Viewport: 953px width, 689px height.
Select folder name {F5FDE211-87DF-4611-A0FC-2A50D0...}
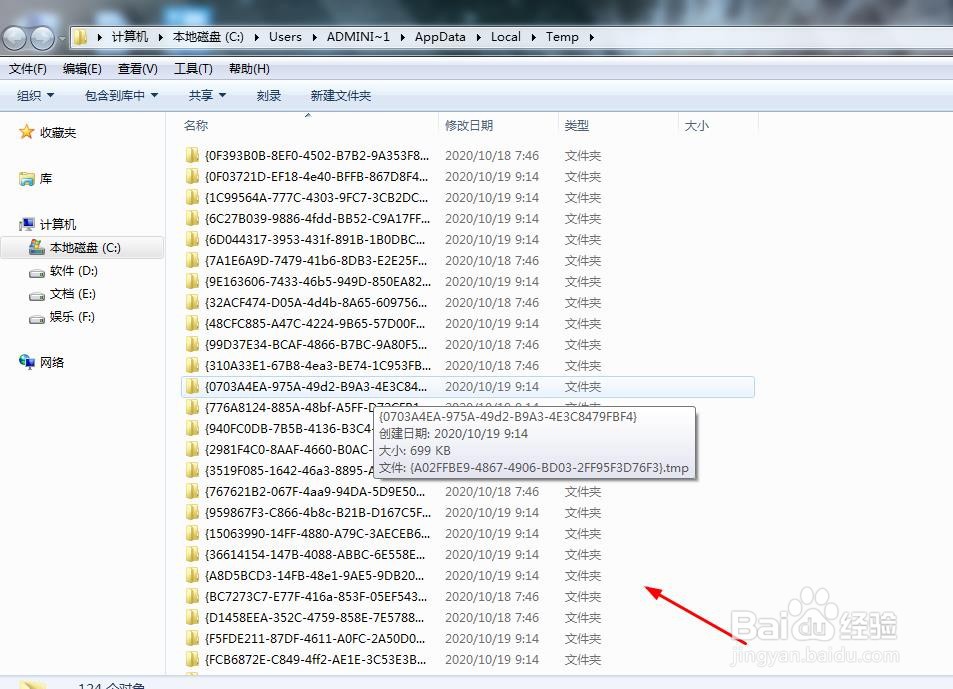pos(315,639)
